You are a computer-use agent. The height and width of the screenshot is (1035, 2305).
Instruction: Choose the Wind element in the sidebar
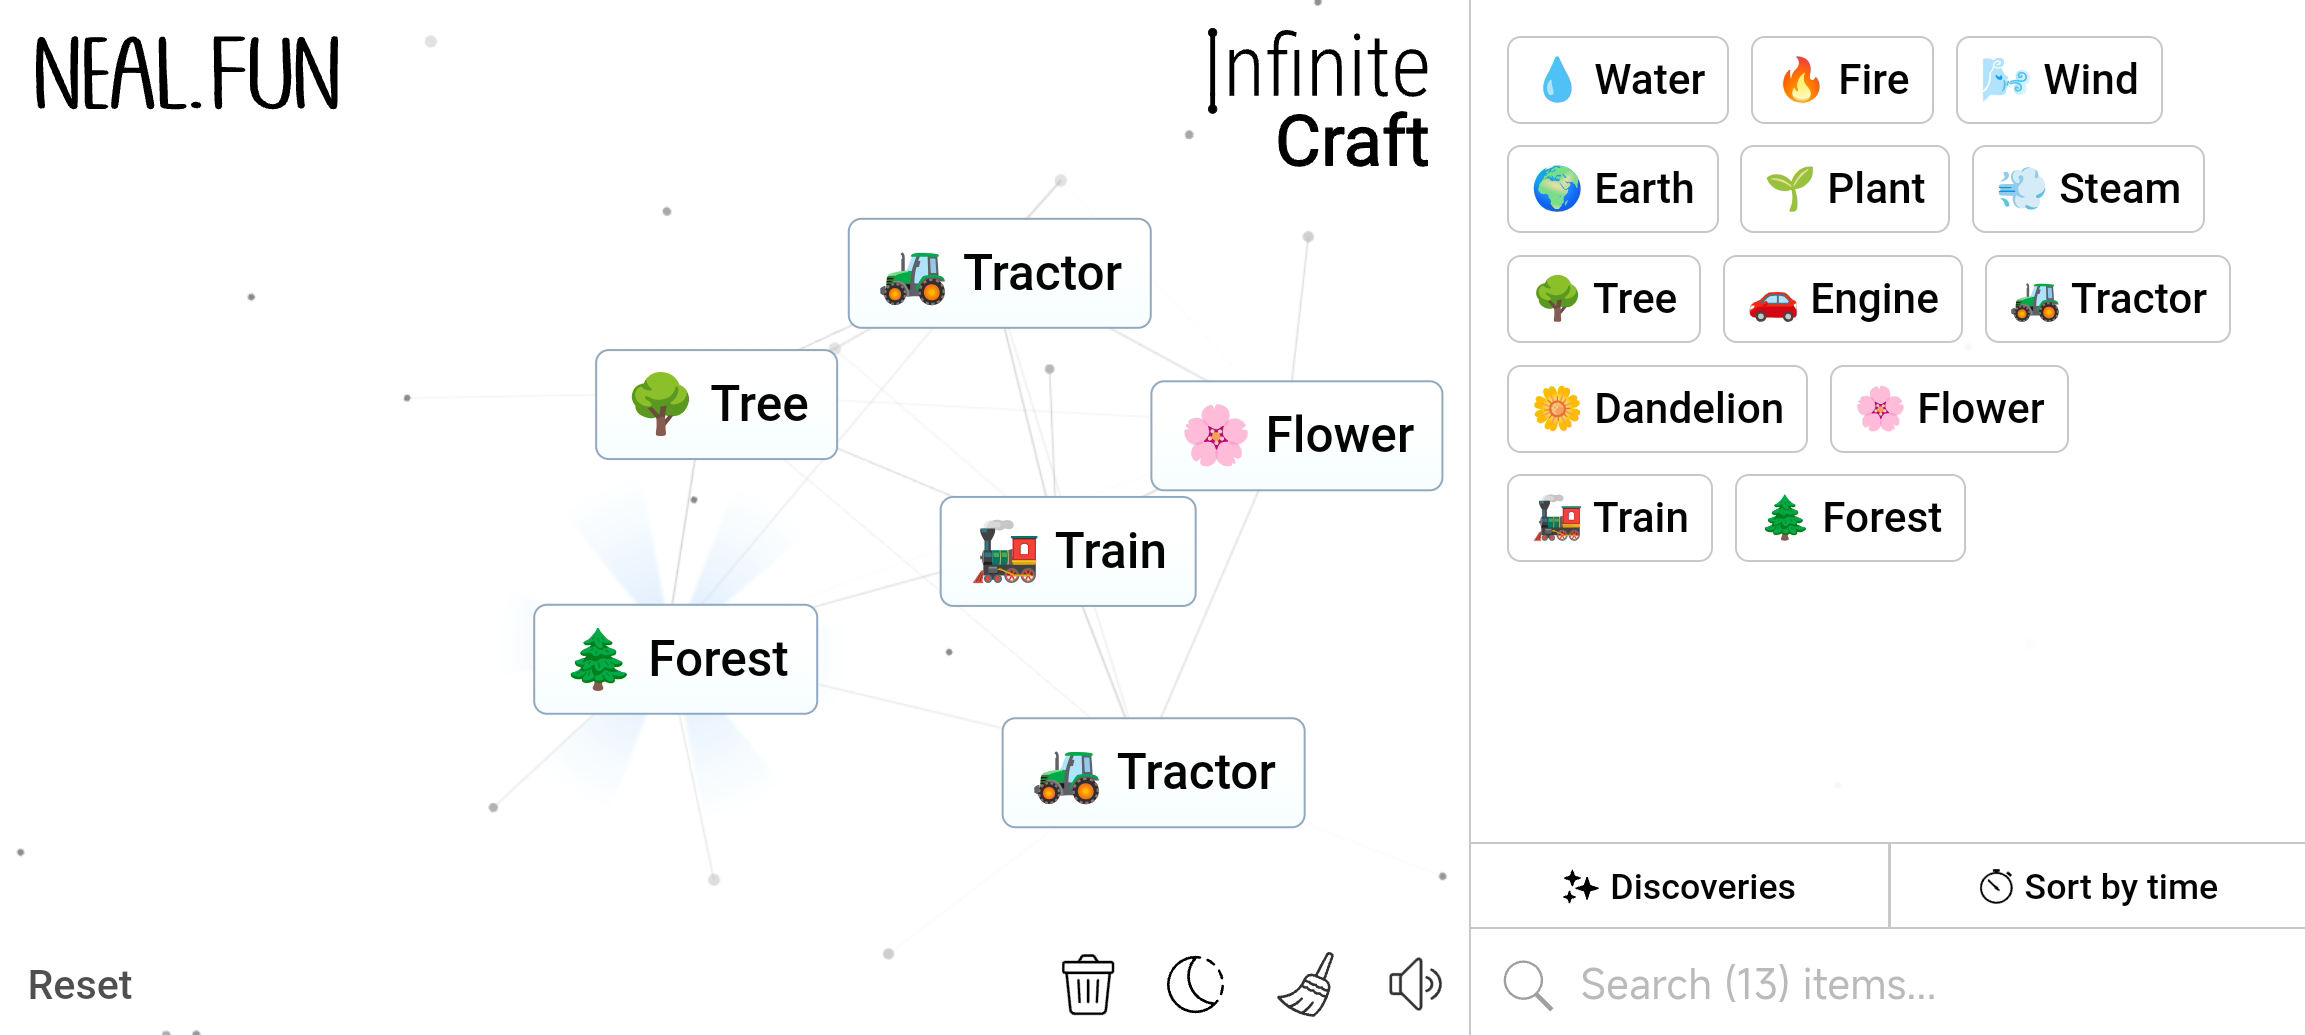coord(2058,80)
